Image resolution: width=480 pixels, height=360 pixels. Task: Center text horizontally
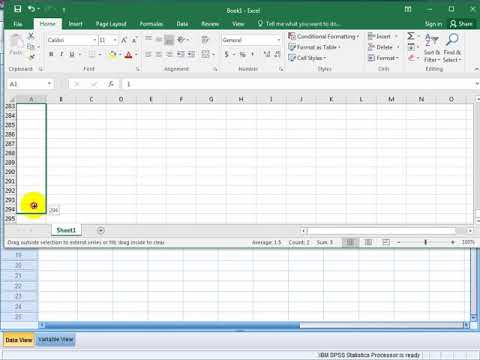pos(159,54)
